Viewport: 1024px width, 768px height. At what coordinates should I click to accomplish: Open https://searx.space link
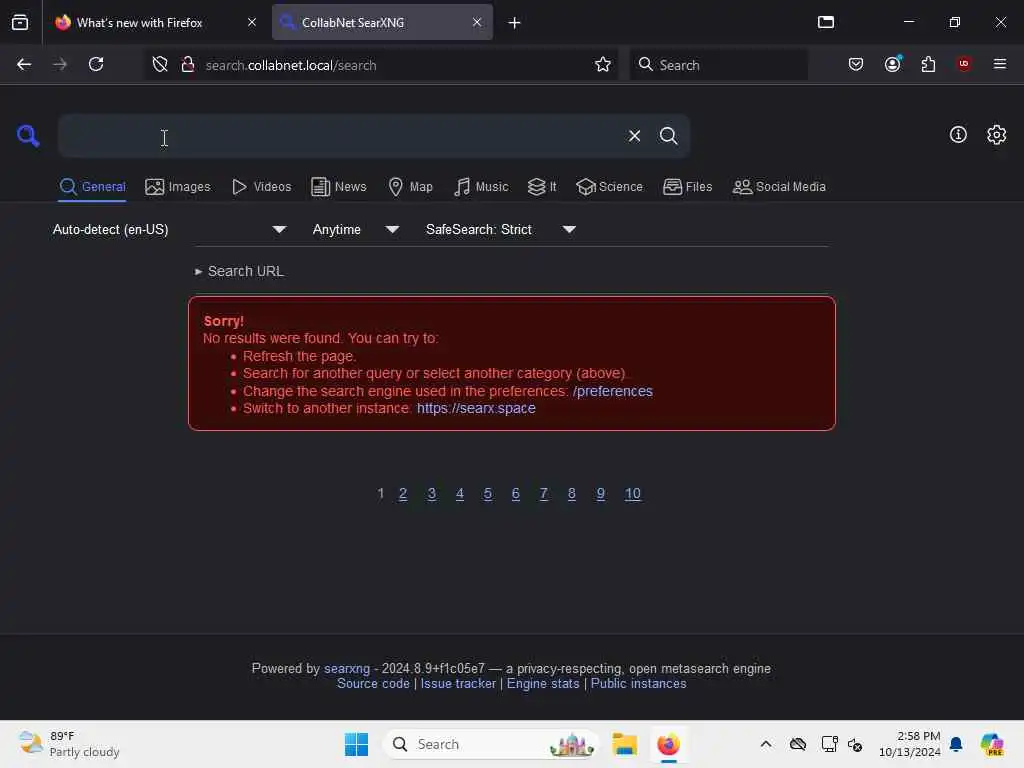(x=476, y=408)
